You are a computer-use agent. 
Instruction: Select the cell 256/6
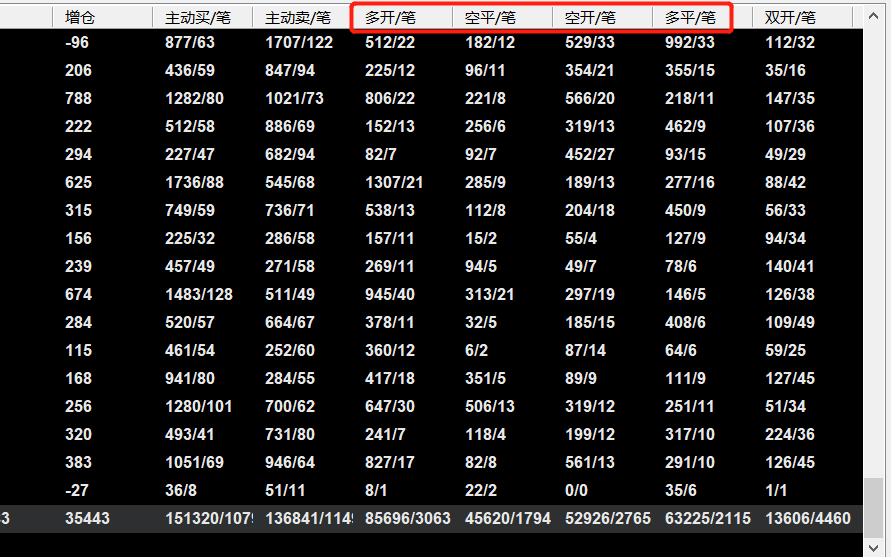click(485, 126)
